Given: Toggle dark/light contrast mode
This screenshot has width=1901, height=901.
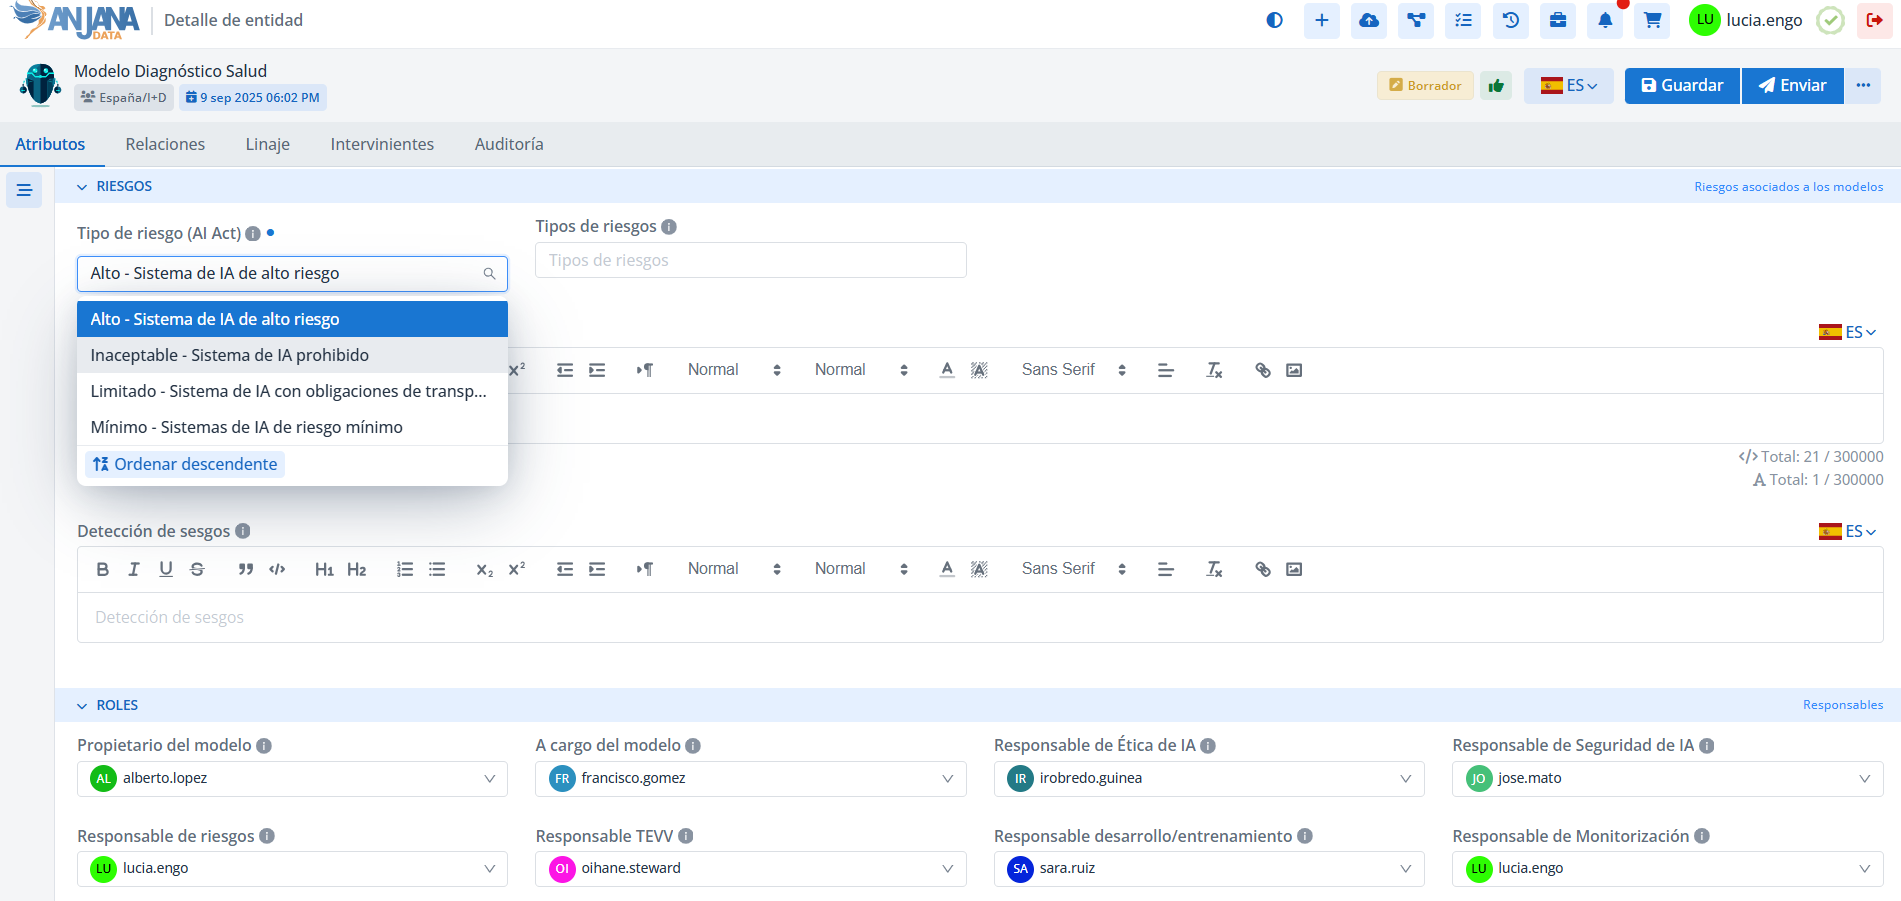Looking at the screenshot, I should click(1274, 20).
